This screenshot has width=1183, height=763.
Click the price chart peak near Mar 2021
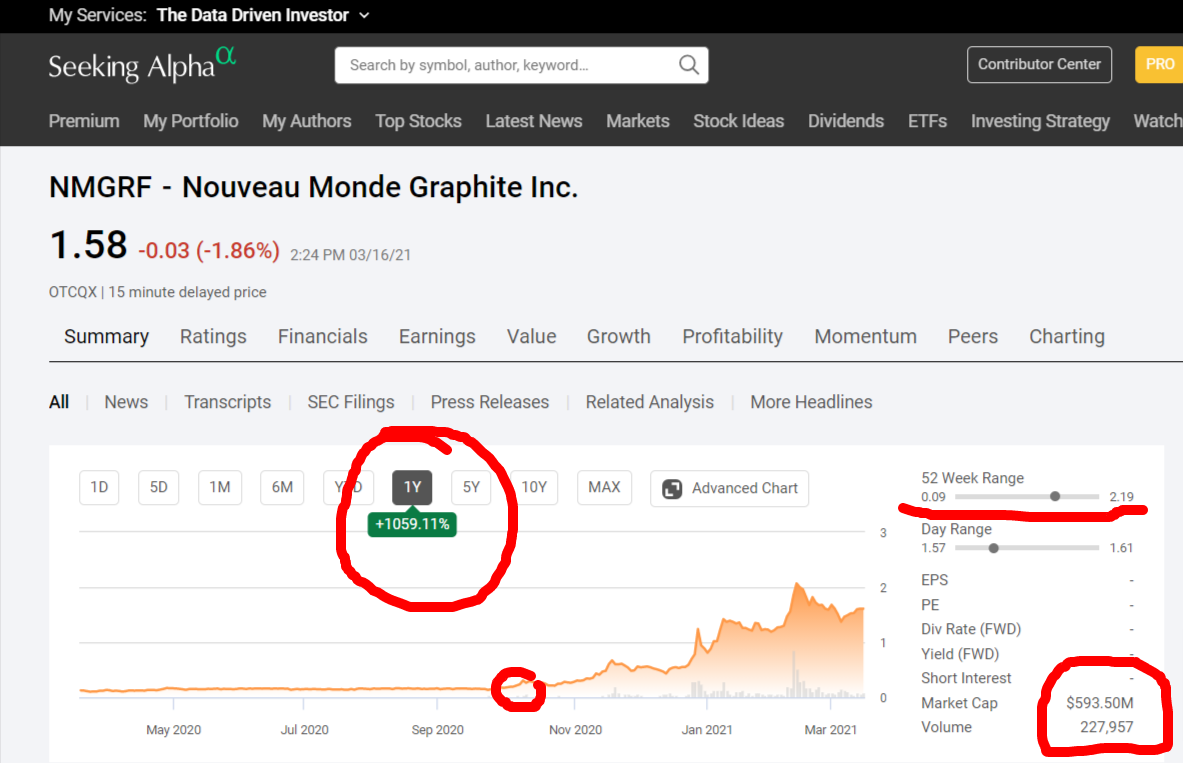[797, 584]
